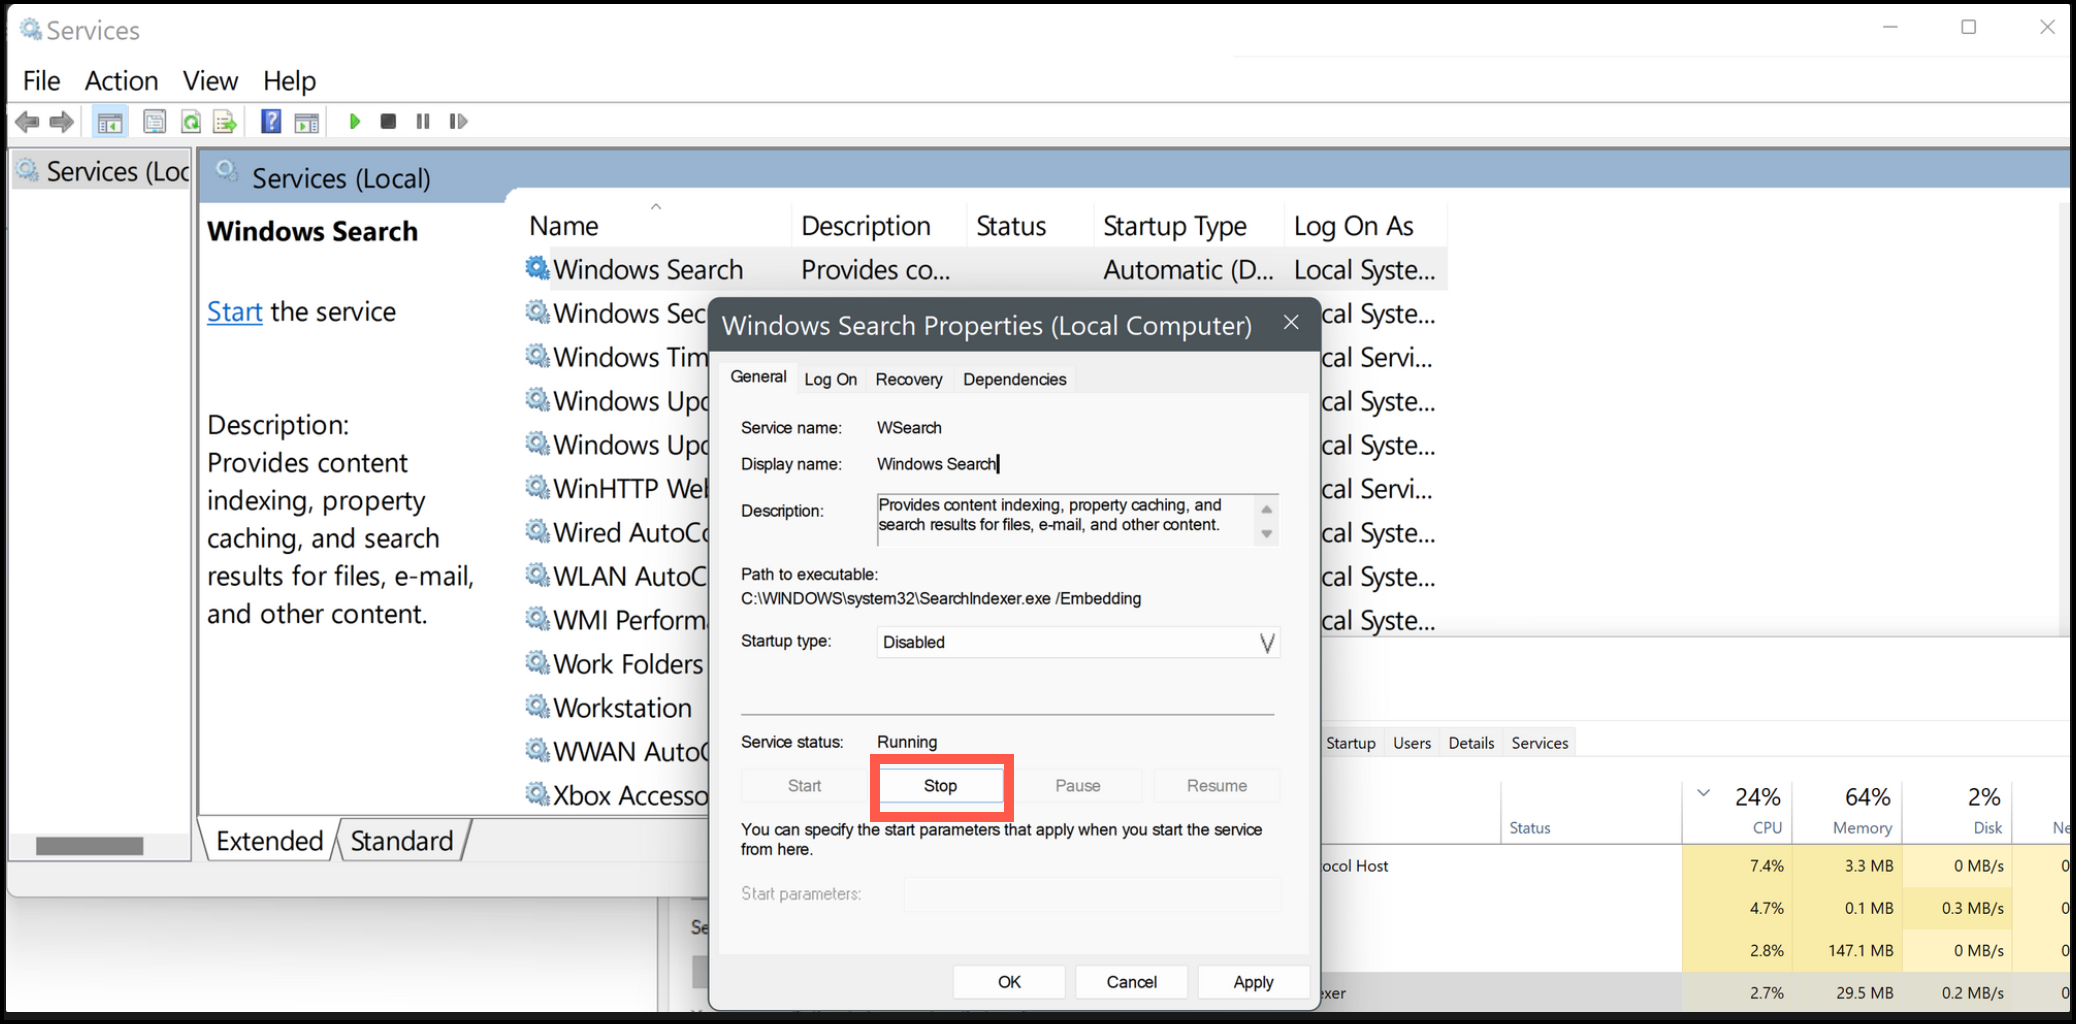Viewport: 2076px width, 1024px height.
Task: Switch to the Dependencies tab
Action: click(x=1014, y=380)
